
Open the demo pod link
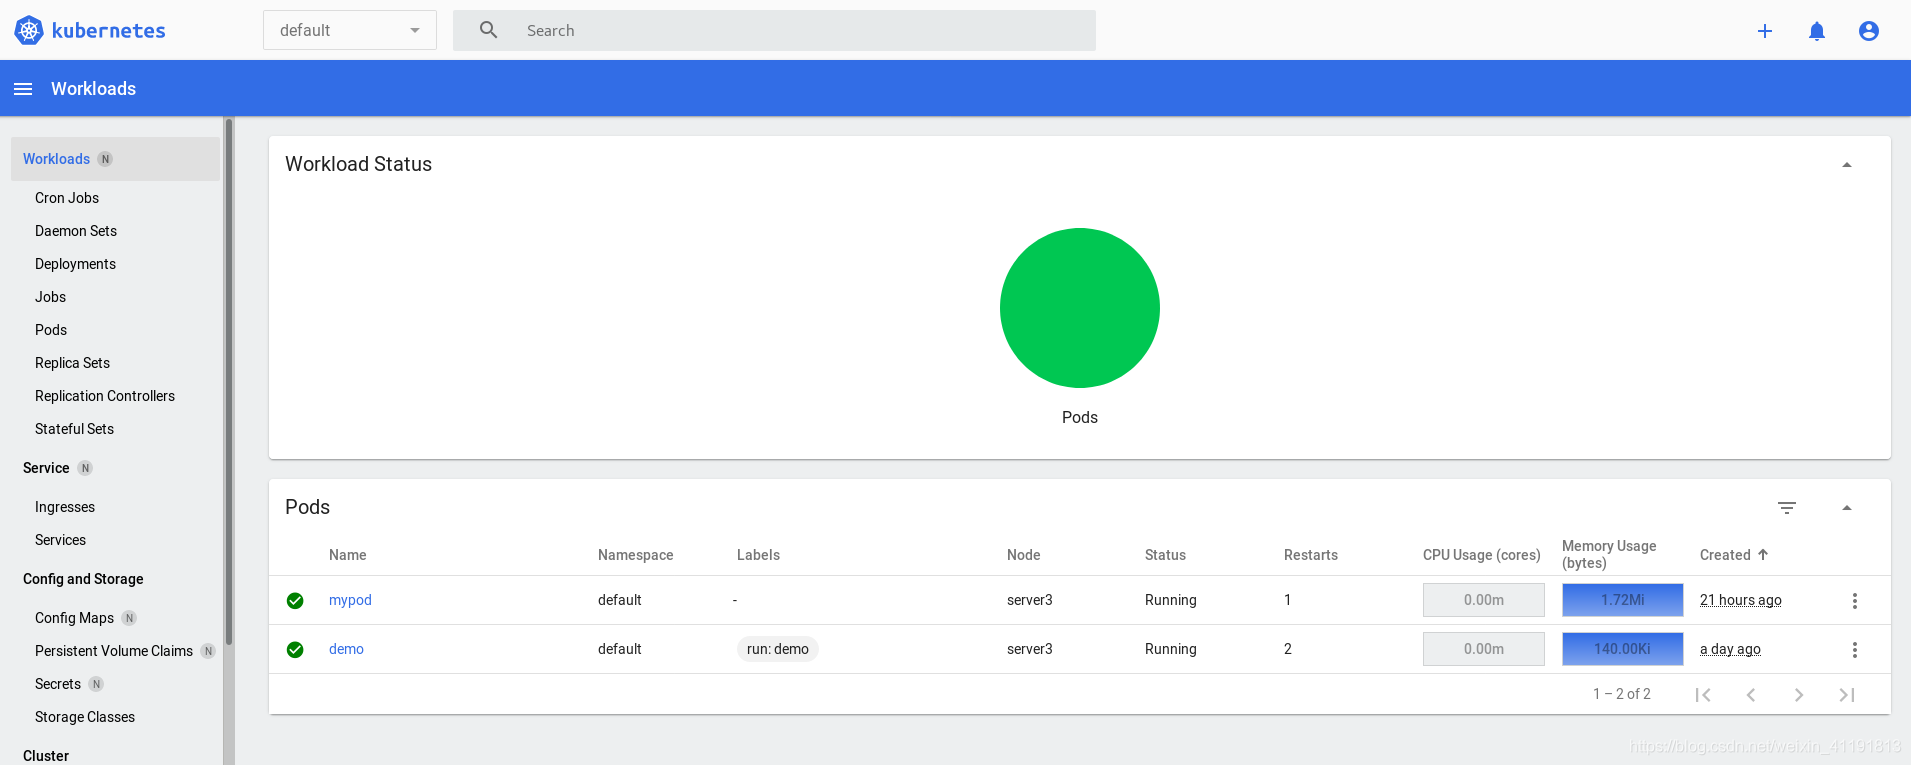pos(346,649)
